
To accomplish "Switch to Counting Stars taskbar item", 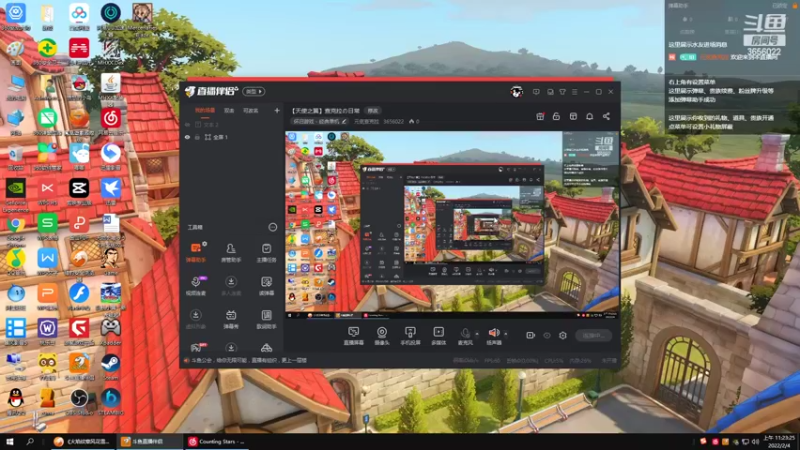I will [216, 442].
